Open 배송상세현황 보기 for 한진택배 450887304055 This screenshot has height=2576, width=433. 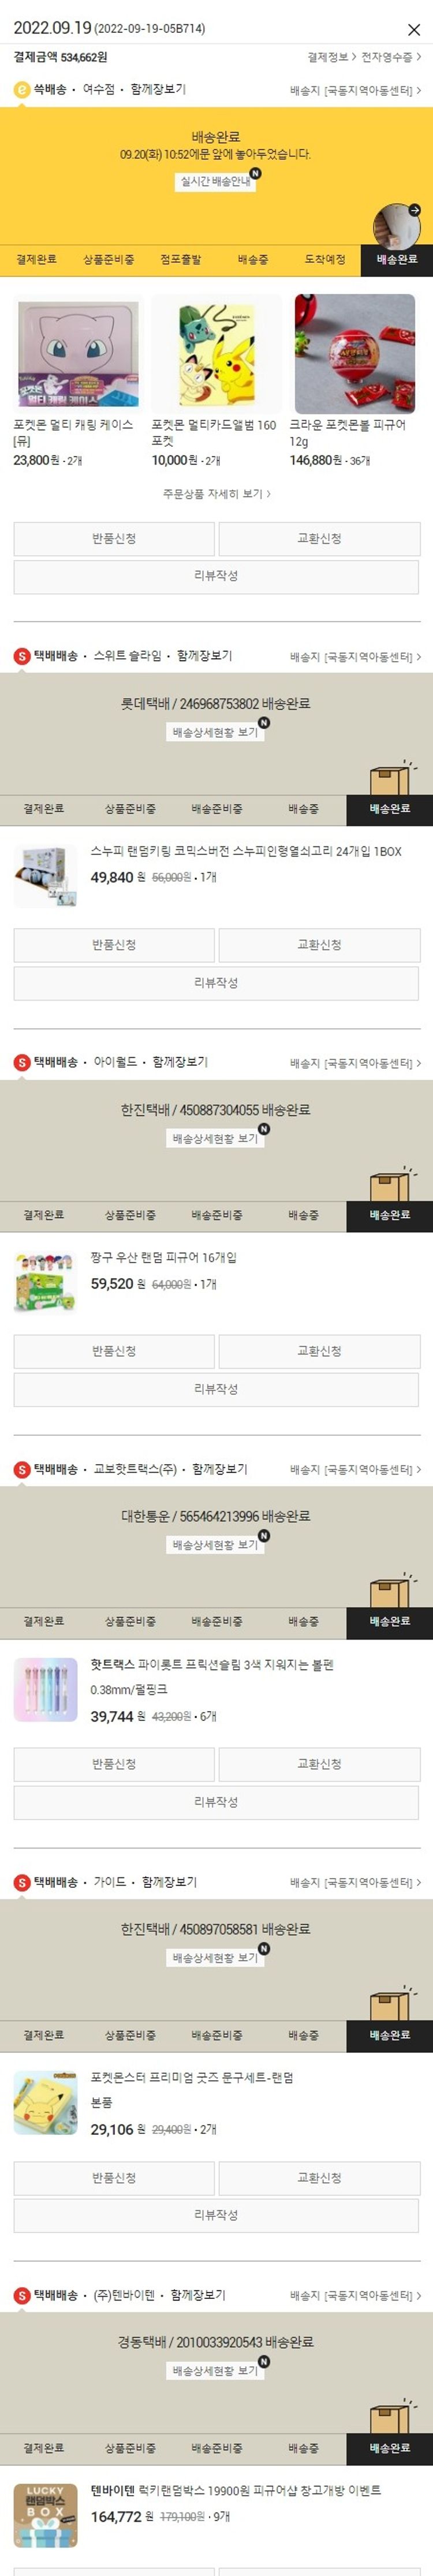point(215,1139)
